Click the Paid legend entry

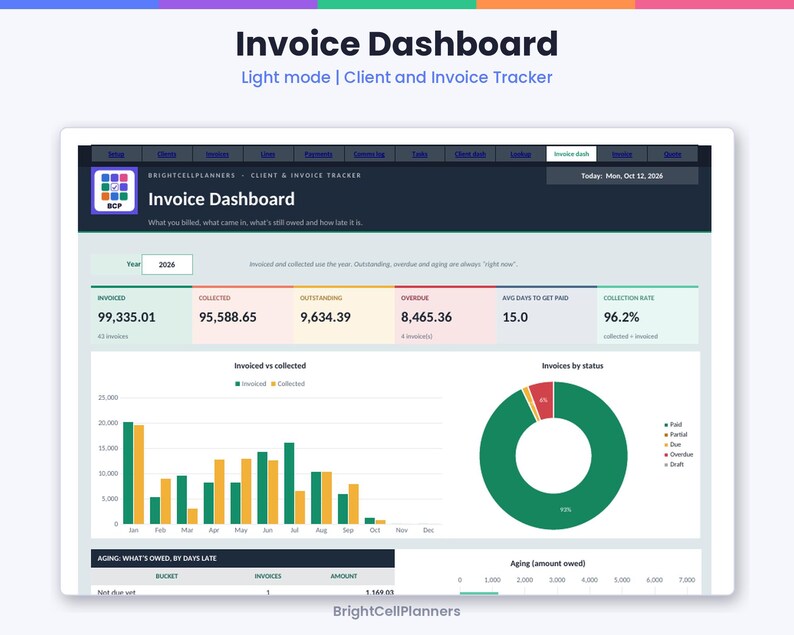(673, 424)
